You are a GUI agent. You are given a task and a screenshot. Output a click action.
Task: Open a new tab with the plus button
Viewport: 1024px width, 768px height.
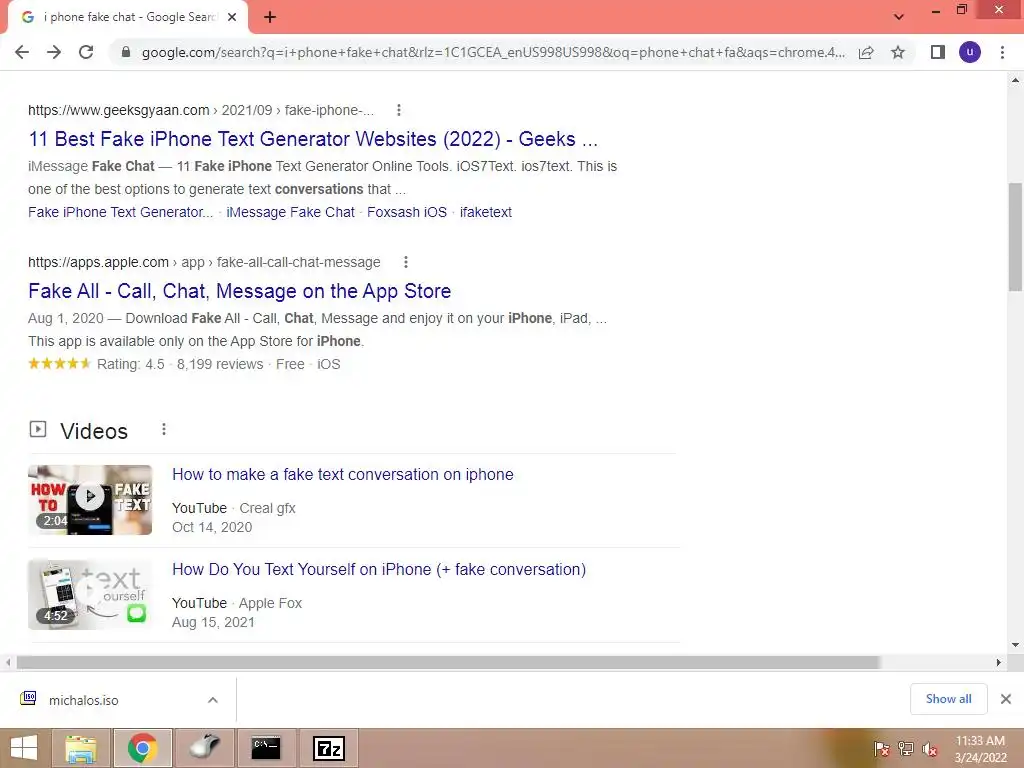(270, 17)
